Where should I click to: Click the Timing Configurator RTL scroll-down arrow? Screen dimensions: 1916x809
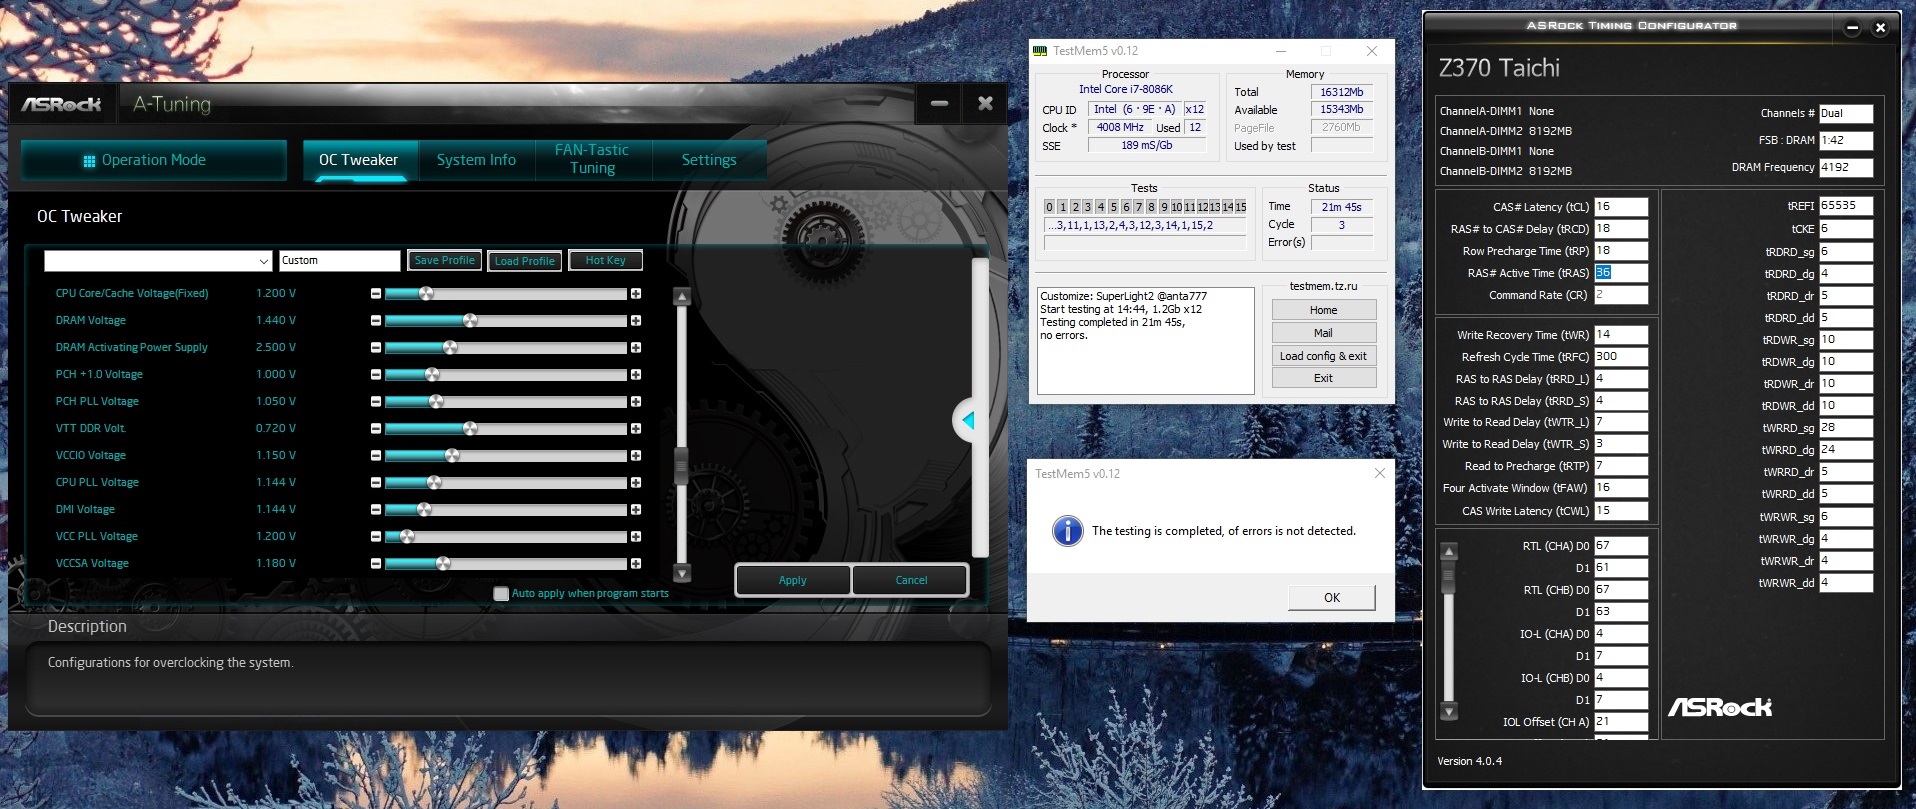click(1449, 712)
